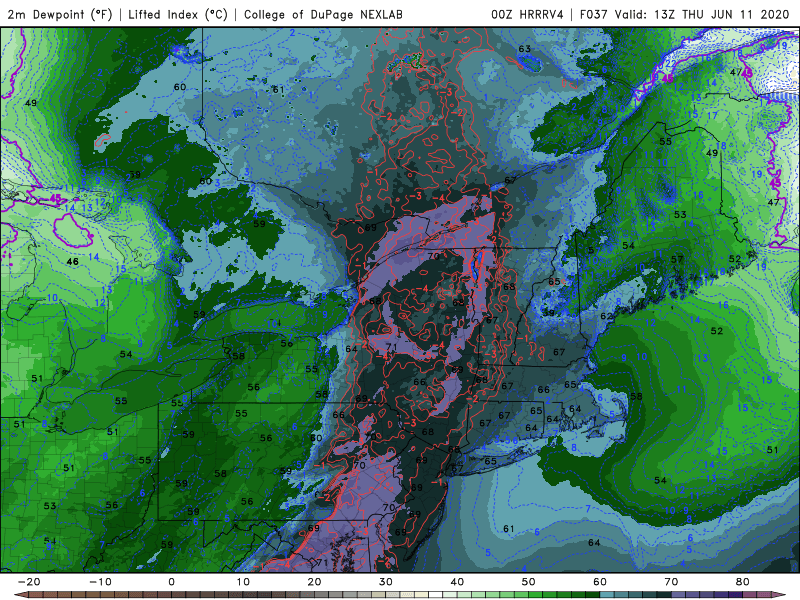Click the 'College of DuPage NEXLAB' header text

point(323,14)
